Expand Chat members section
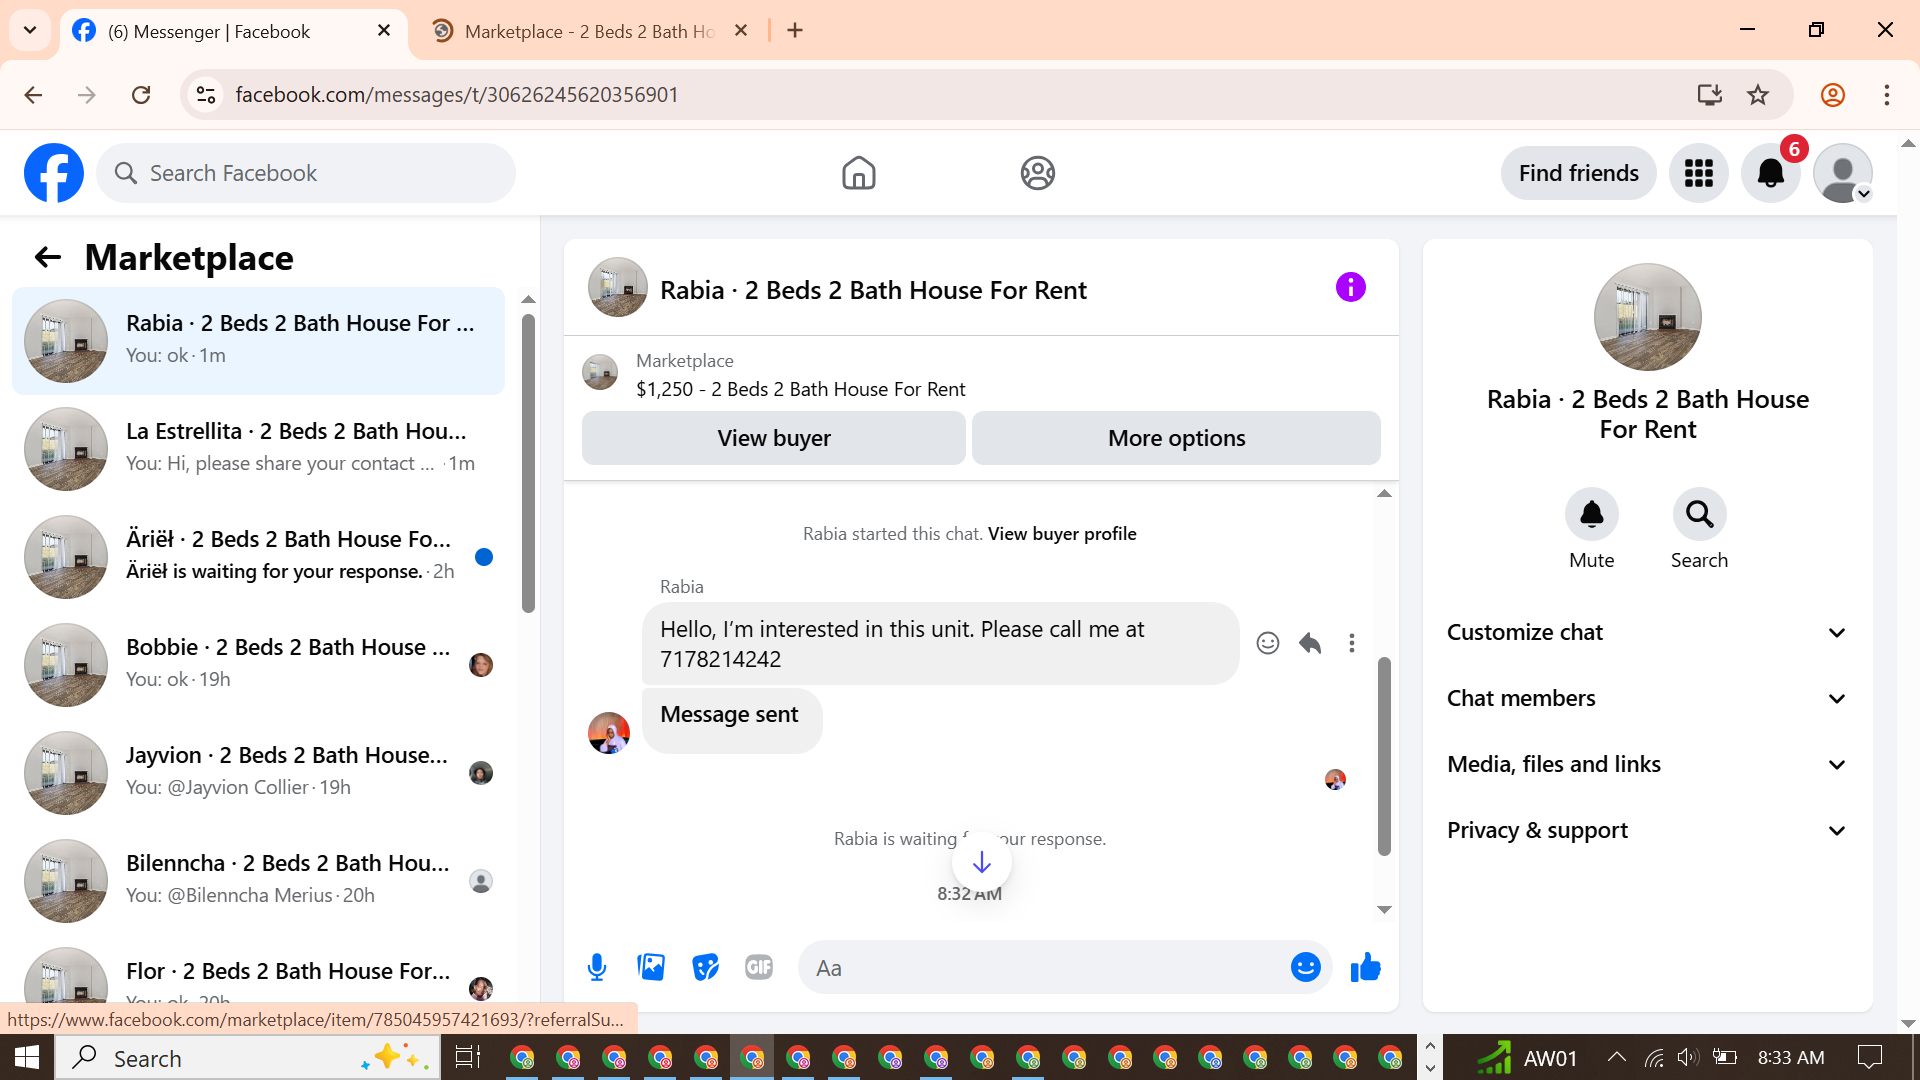The width and height of the screenshot is (1920, 1080). (1647, 698)
